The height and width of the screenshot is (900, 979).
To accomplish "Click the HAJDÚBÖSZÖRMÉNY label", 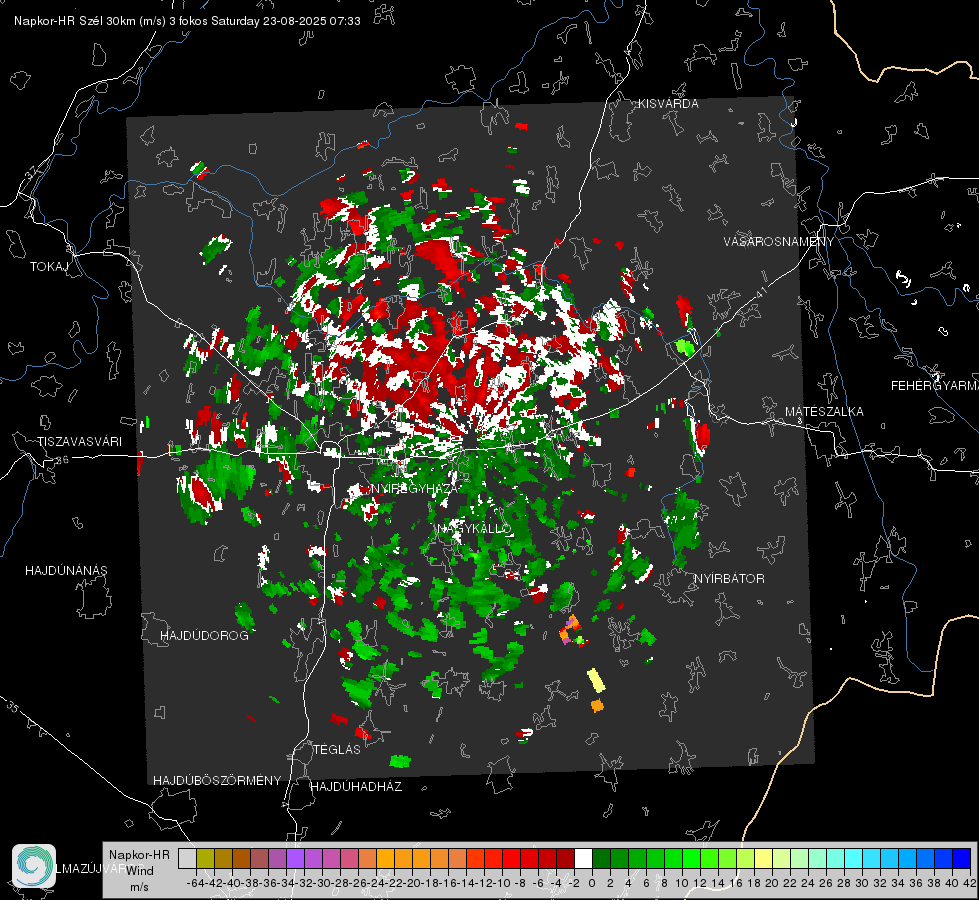I will (x=217, y=781).
